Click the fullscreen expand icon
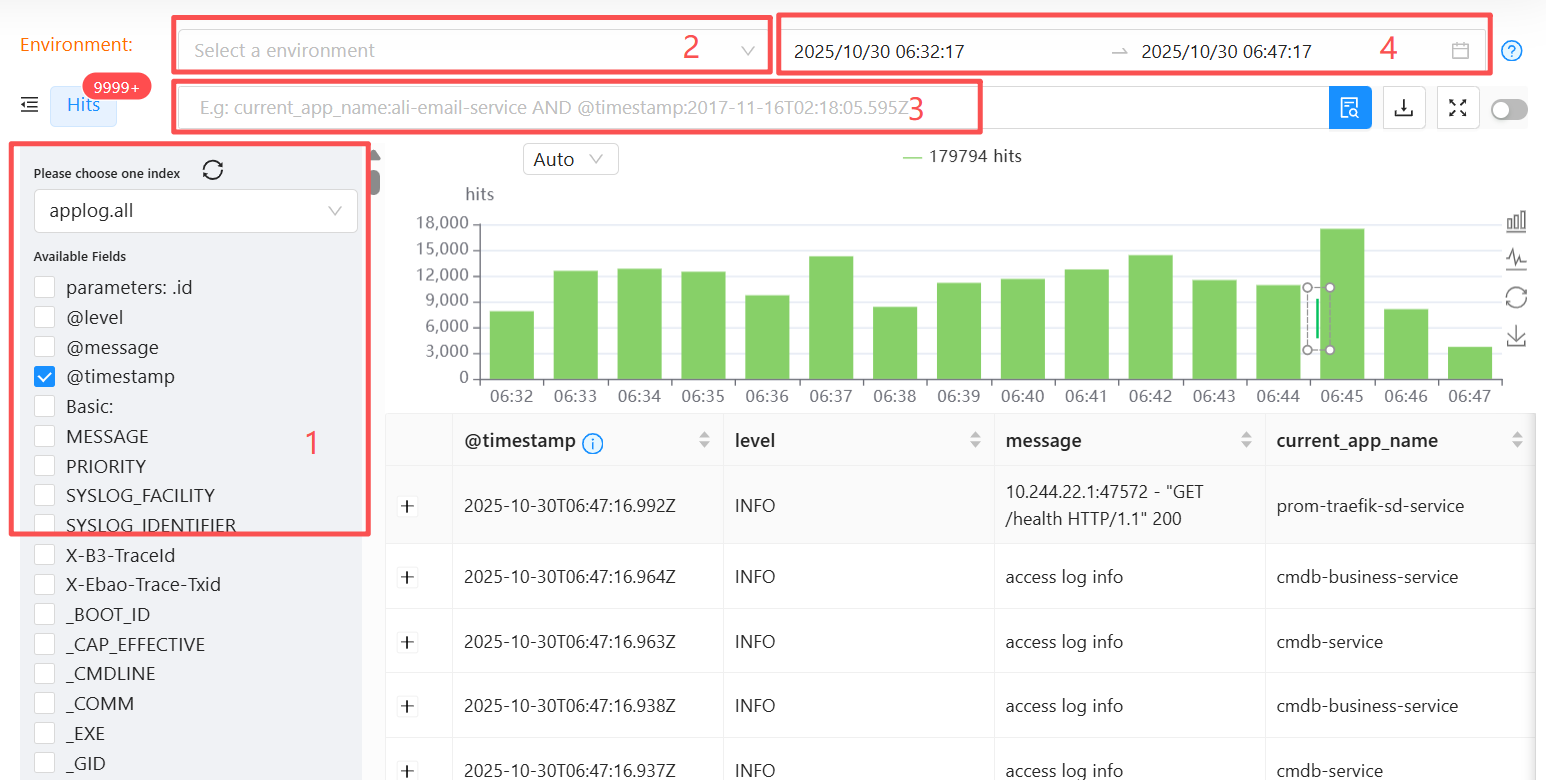The image size is (1546, 780). click(x=1458, y=108)
